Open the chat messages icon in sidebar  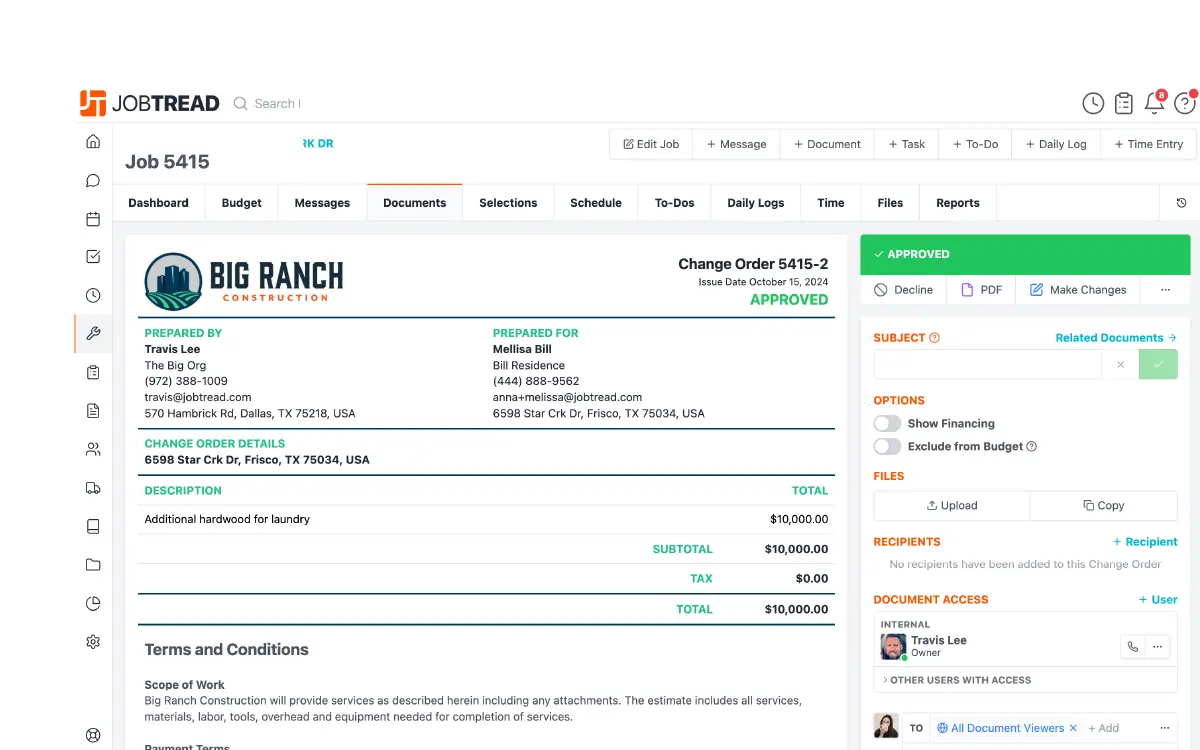(93, 180)
